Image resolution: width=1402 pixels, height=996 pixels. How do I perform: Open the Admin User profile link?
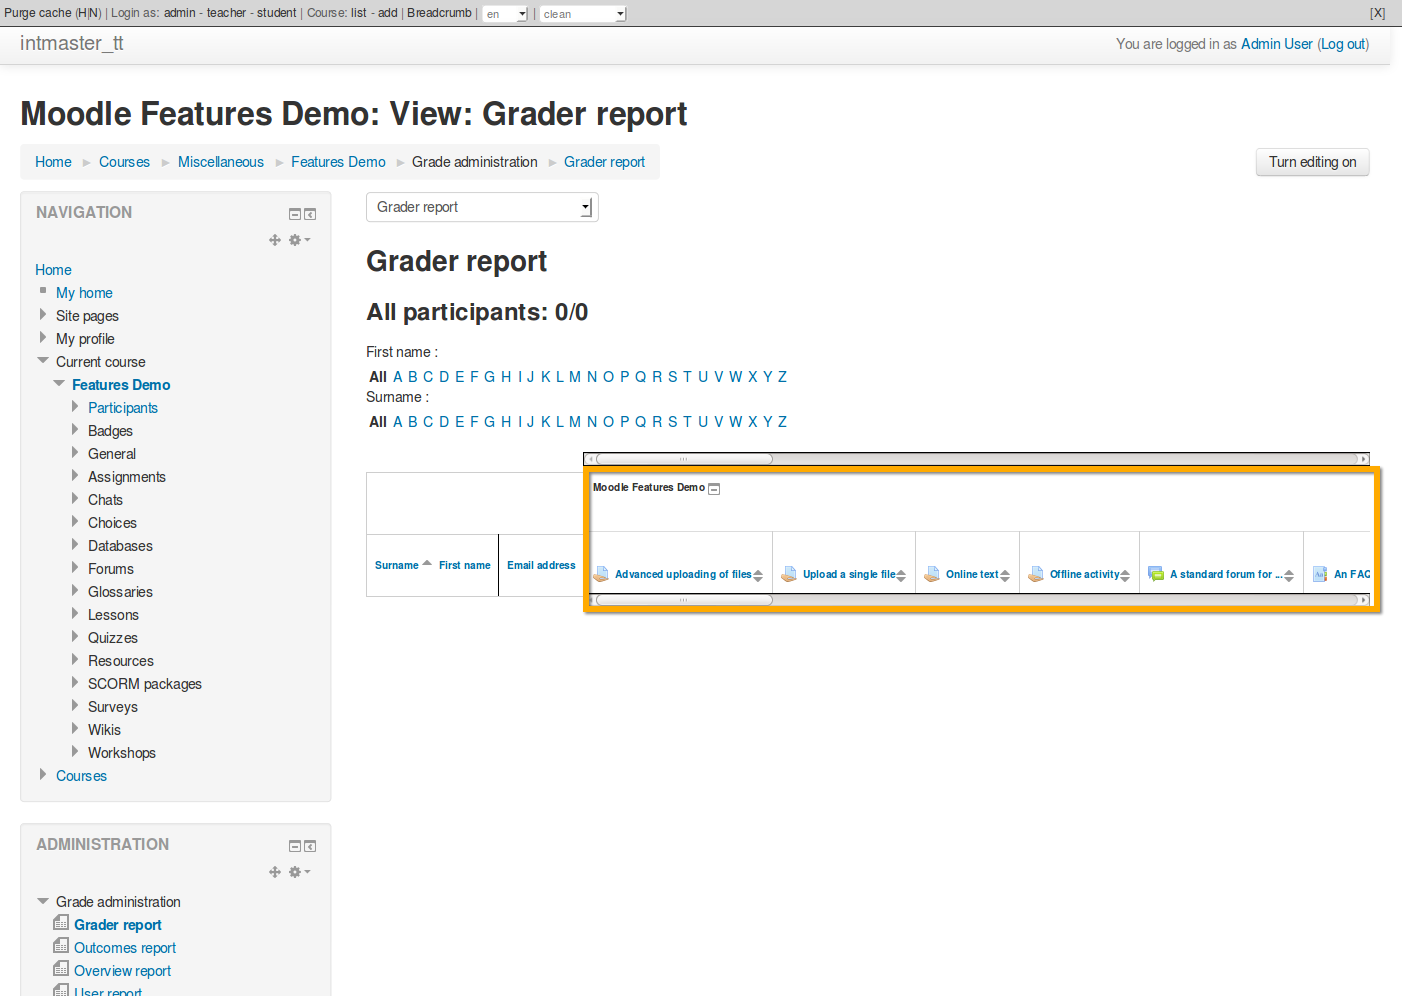click(1276, 44)
